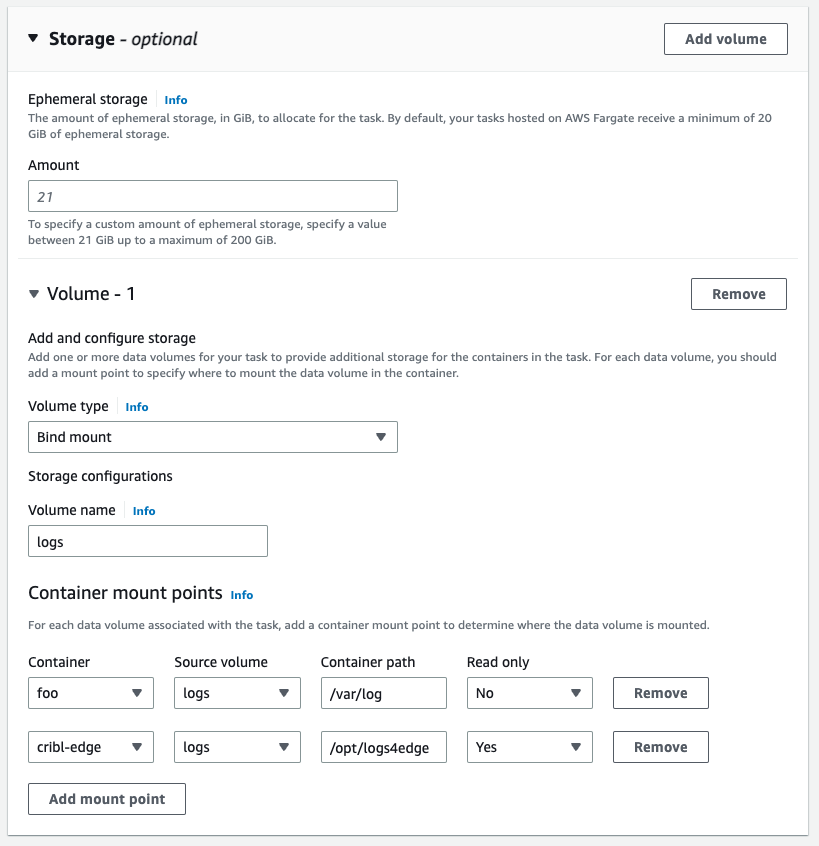Viewport: 819px width, 846px height.
Task: Collapse the Volume - 1 section
Action: (x=34, y=293)
